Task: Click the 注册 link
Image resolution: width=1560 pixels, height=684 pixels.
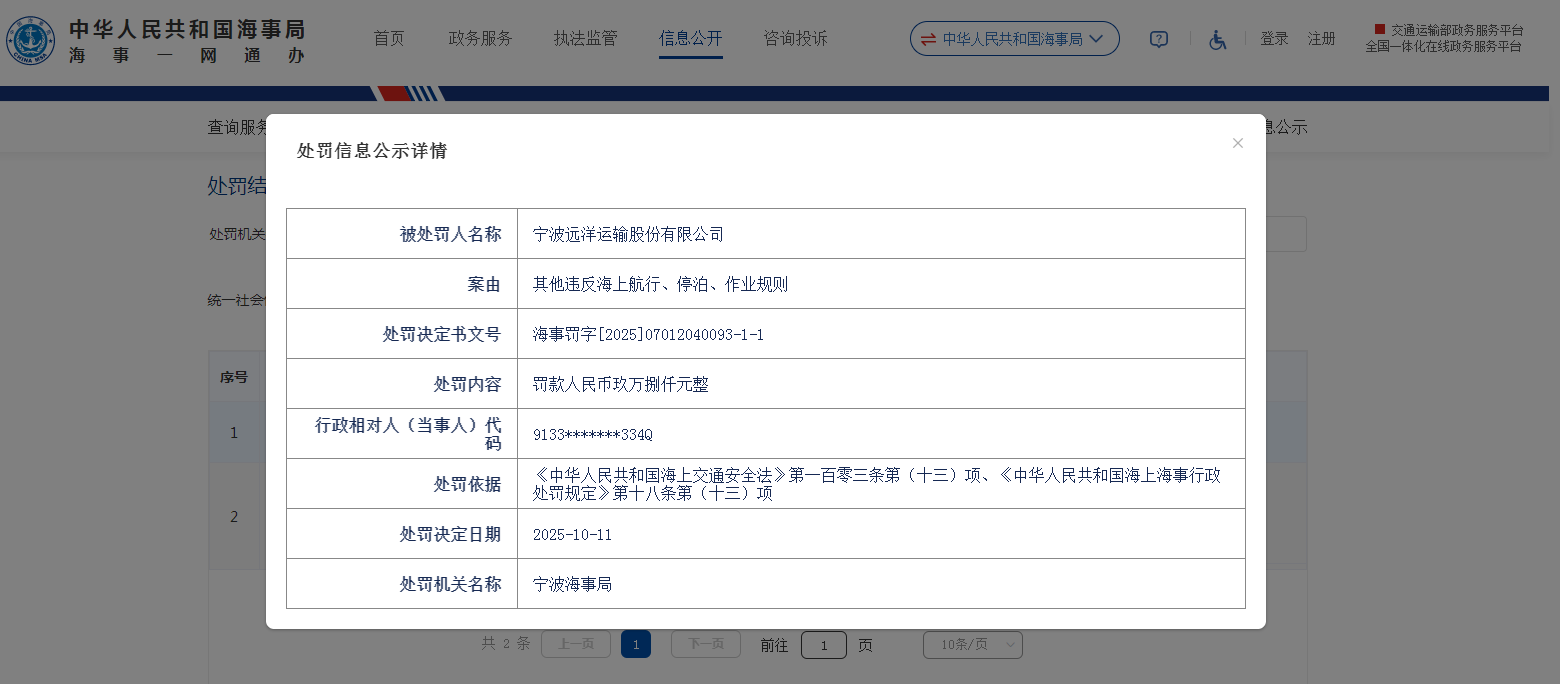Action: click(x=1322, y=38)
